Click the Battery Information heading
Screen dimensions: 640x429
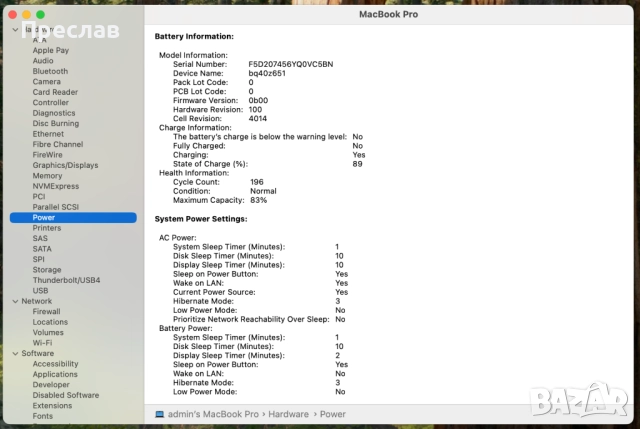(194, 36)
